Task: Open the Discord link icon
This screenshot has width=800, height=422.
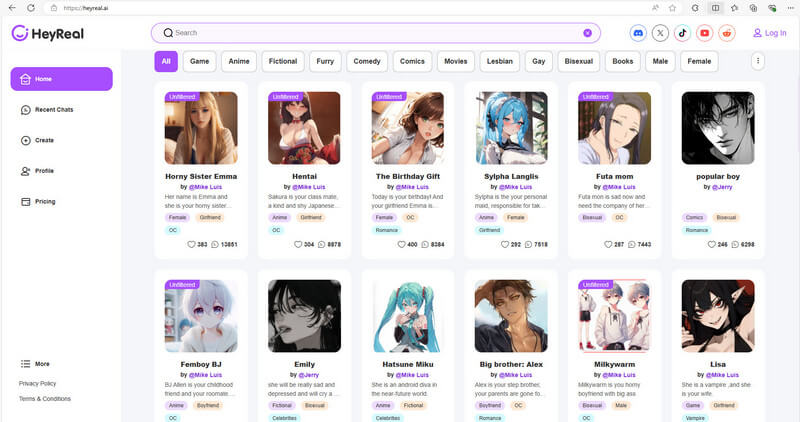Action: coord(638,33)
